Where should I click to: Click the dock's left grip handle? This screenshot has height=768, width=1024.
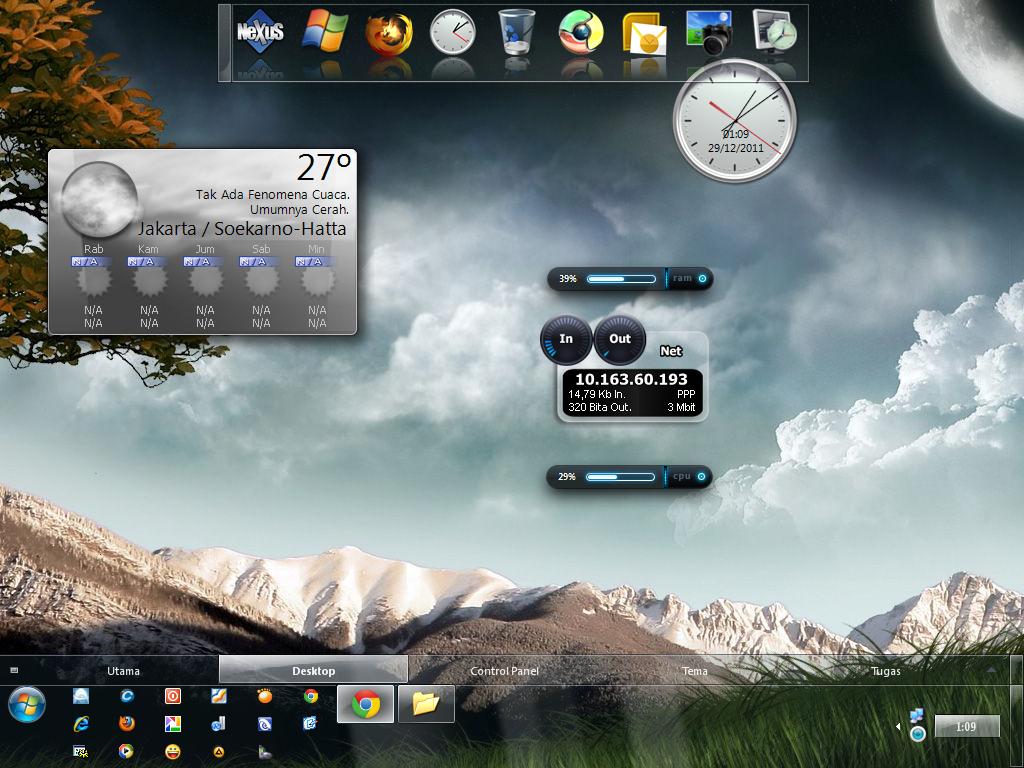[x=225, y=42]
